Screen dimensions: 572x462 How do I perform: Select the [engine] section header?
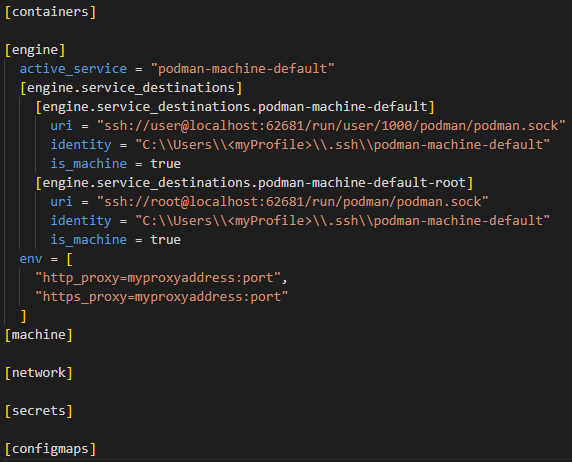[x=35, y=50]
